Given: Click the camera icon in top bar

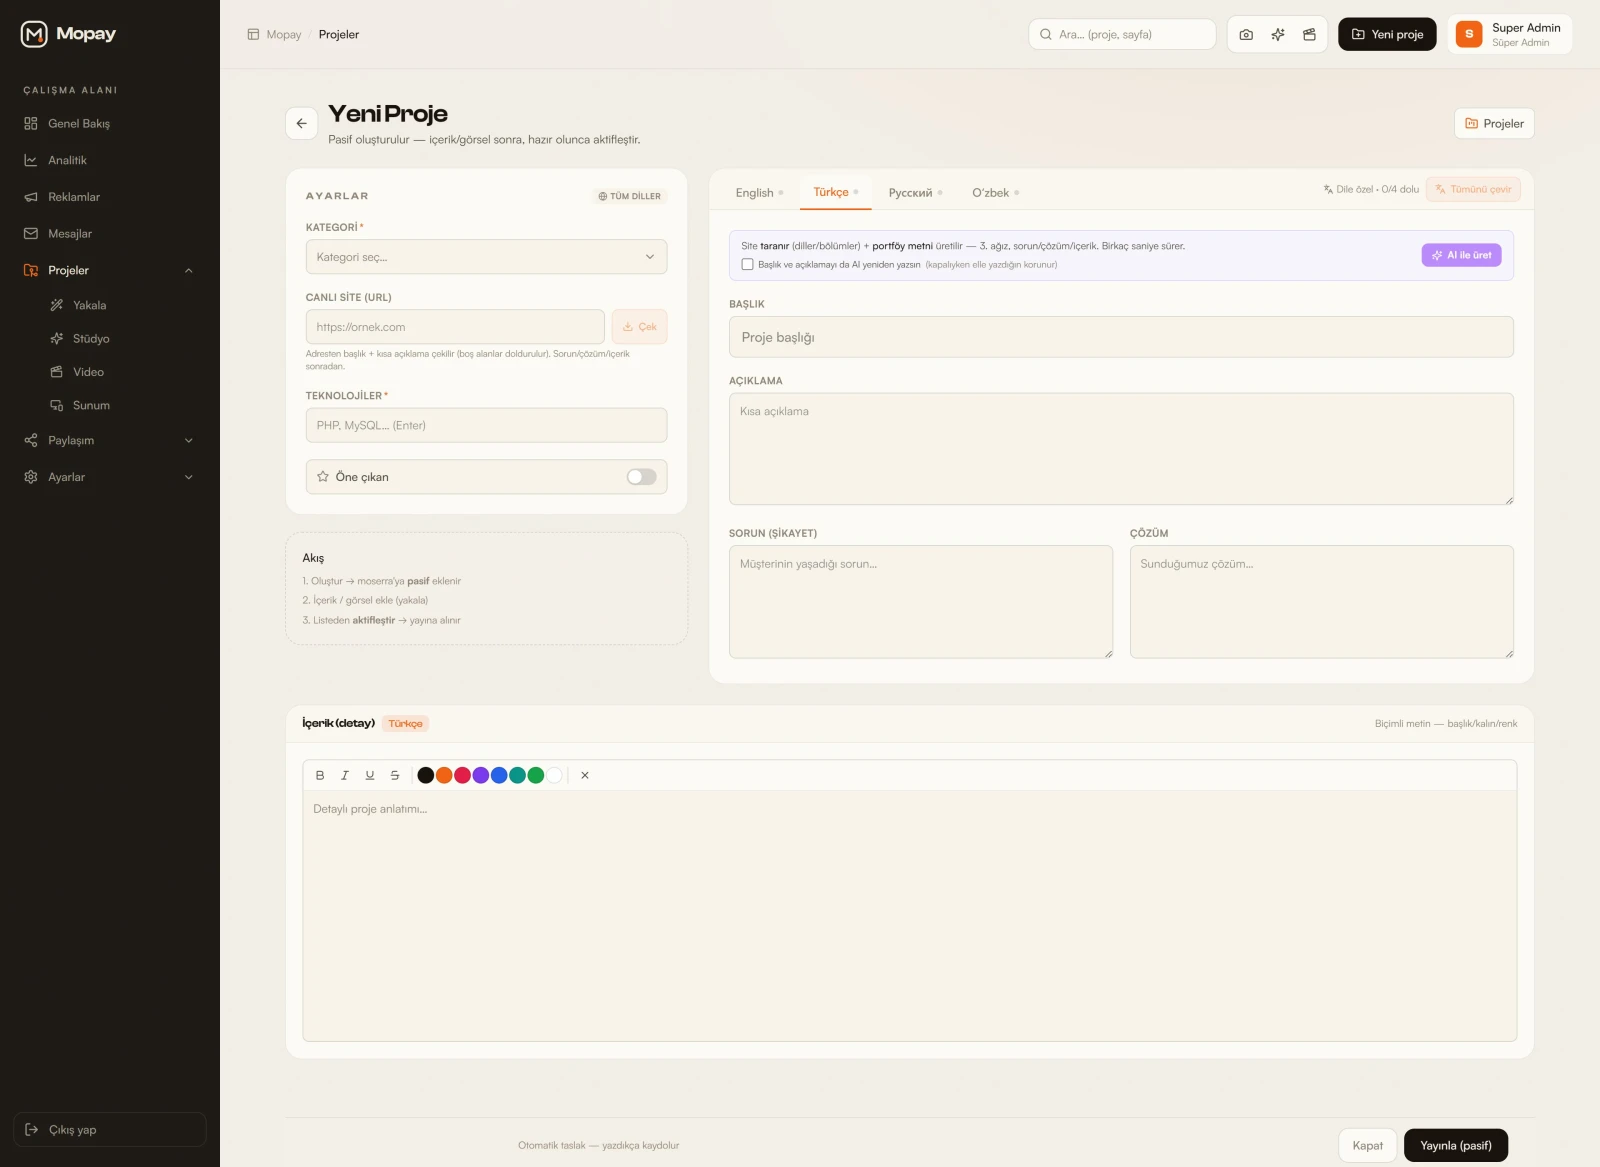Looking at the screenshot, I should (x=1246, y=34).
